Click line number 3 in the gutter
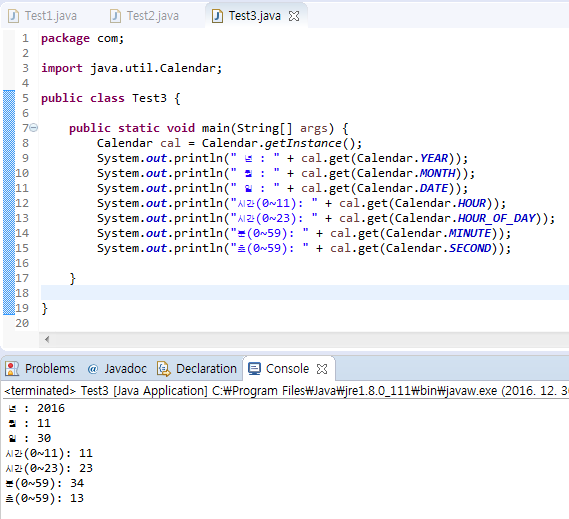 click(x=25, y=68)
